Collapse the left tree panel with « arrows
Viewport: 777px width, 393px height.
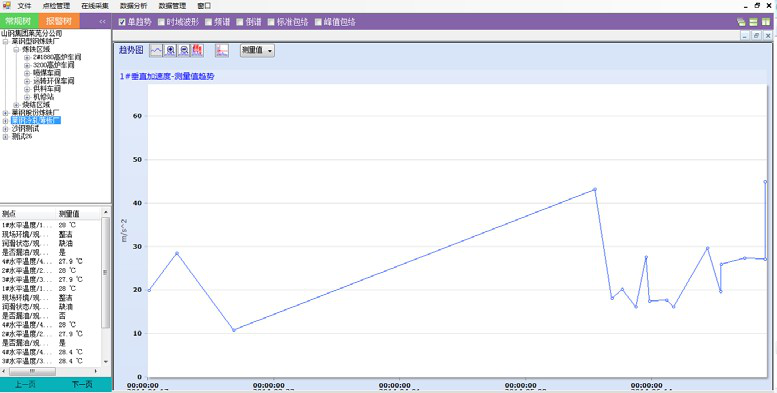click(102, 21)
